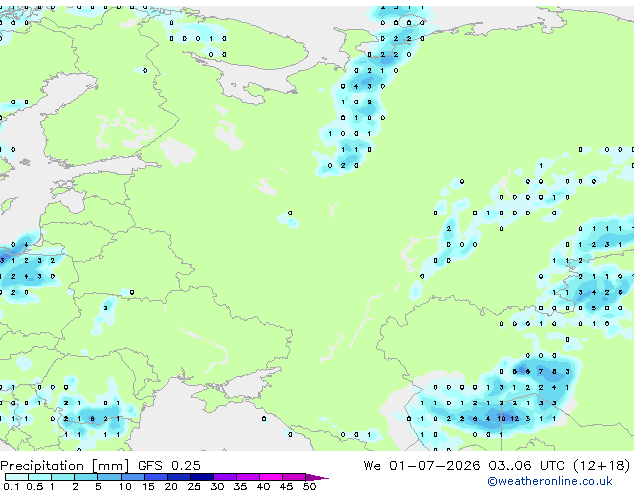Click the legend label "35"
Image resolution: width=634 pixels, height=490 pixels.
click(240, 486)
